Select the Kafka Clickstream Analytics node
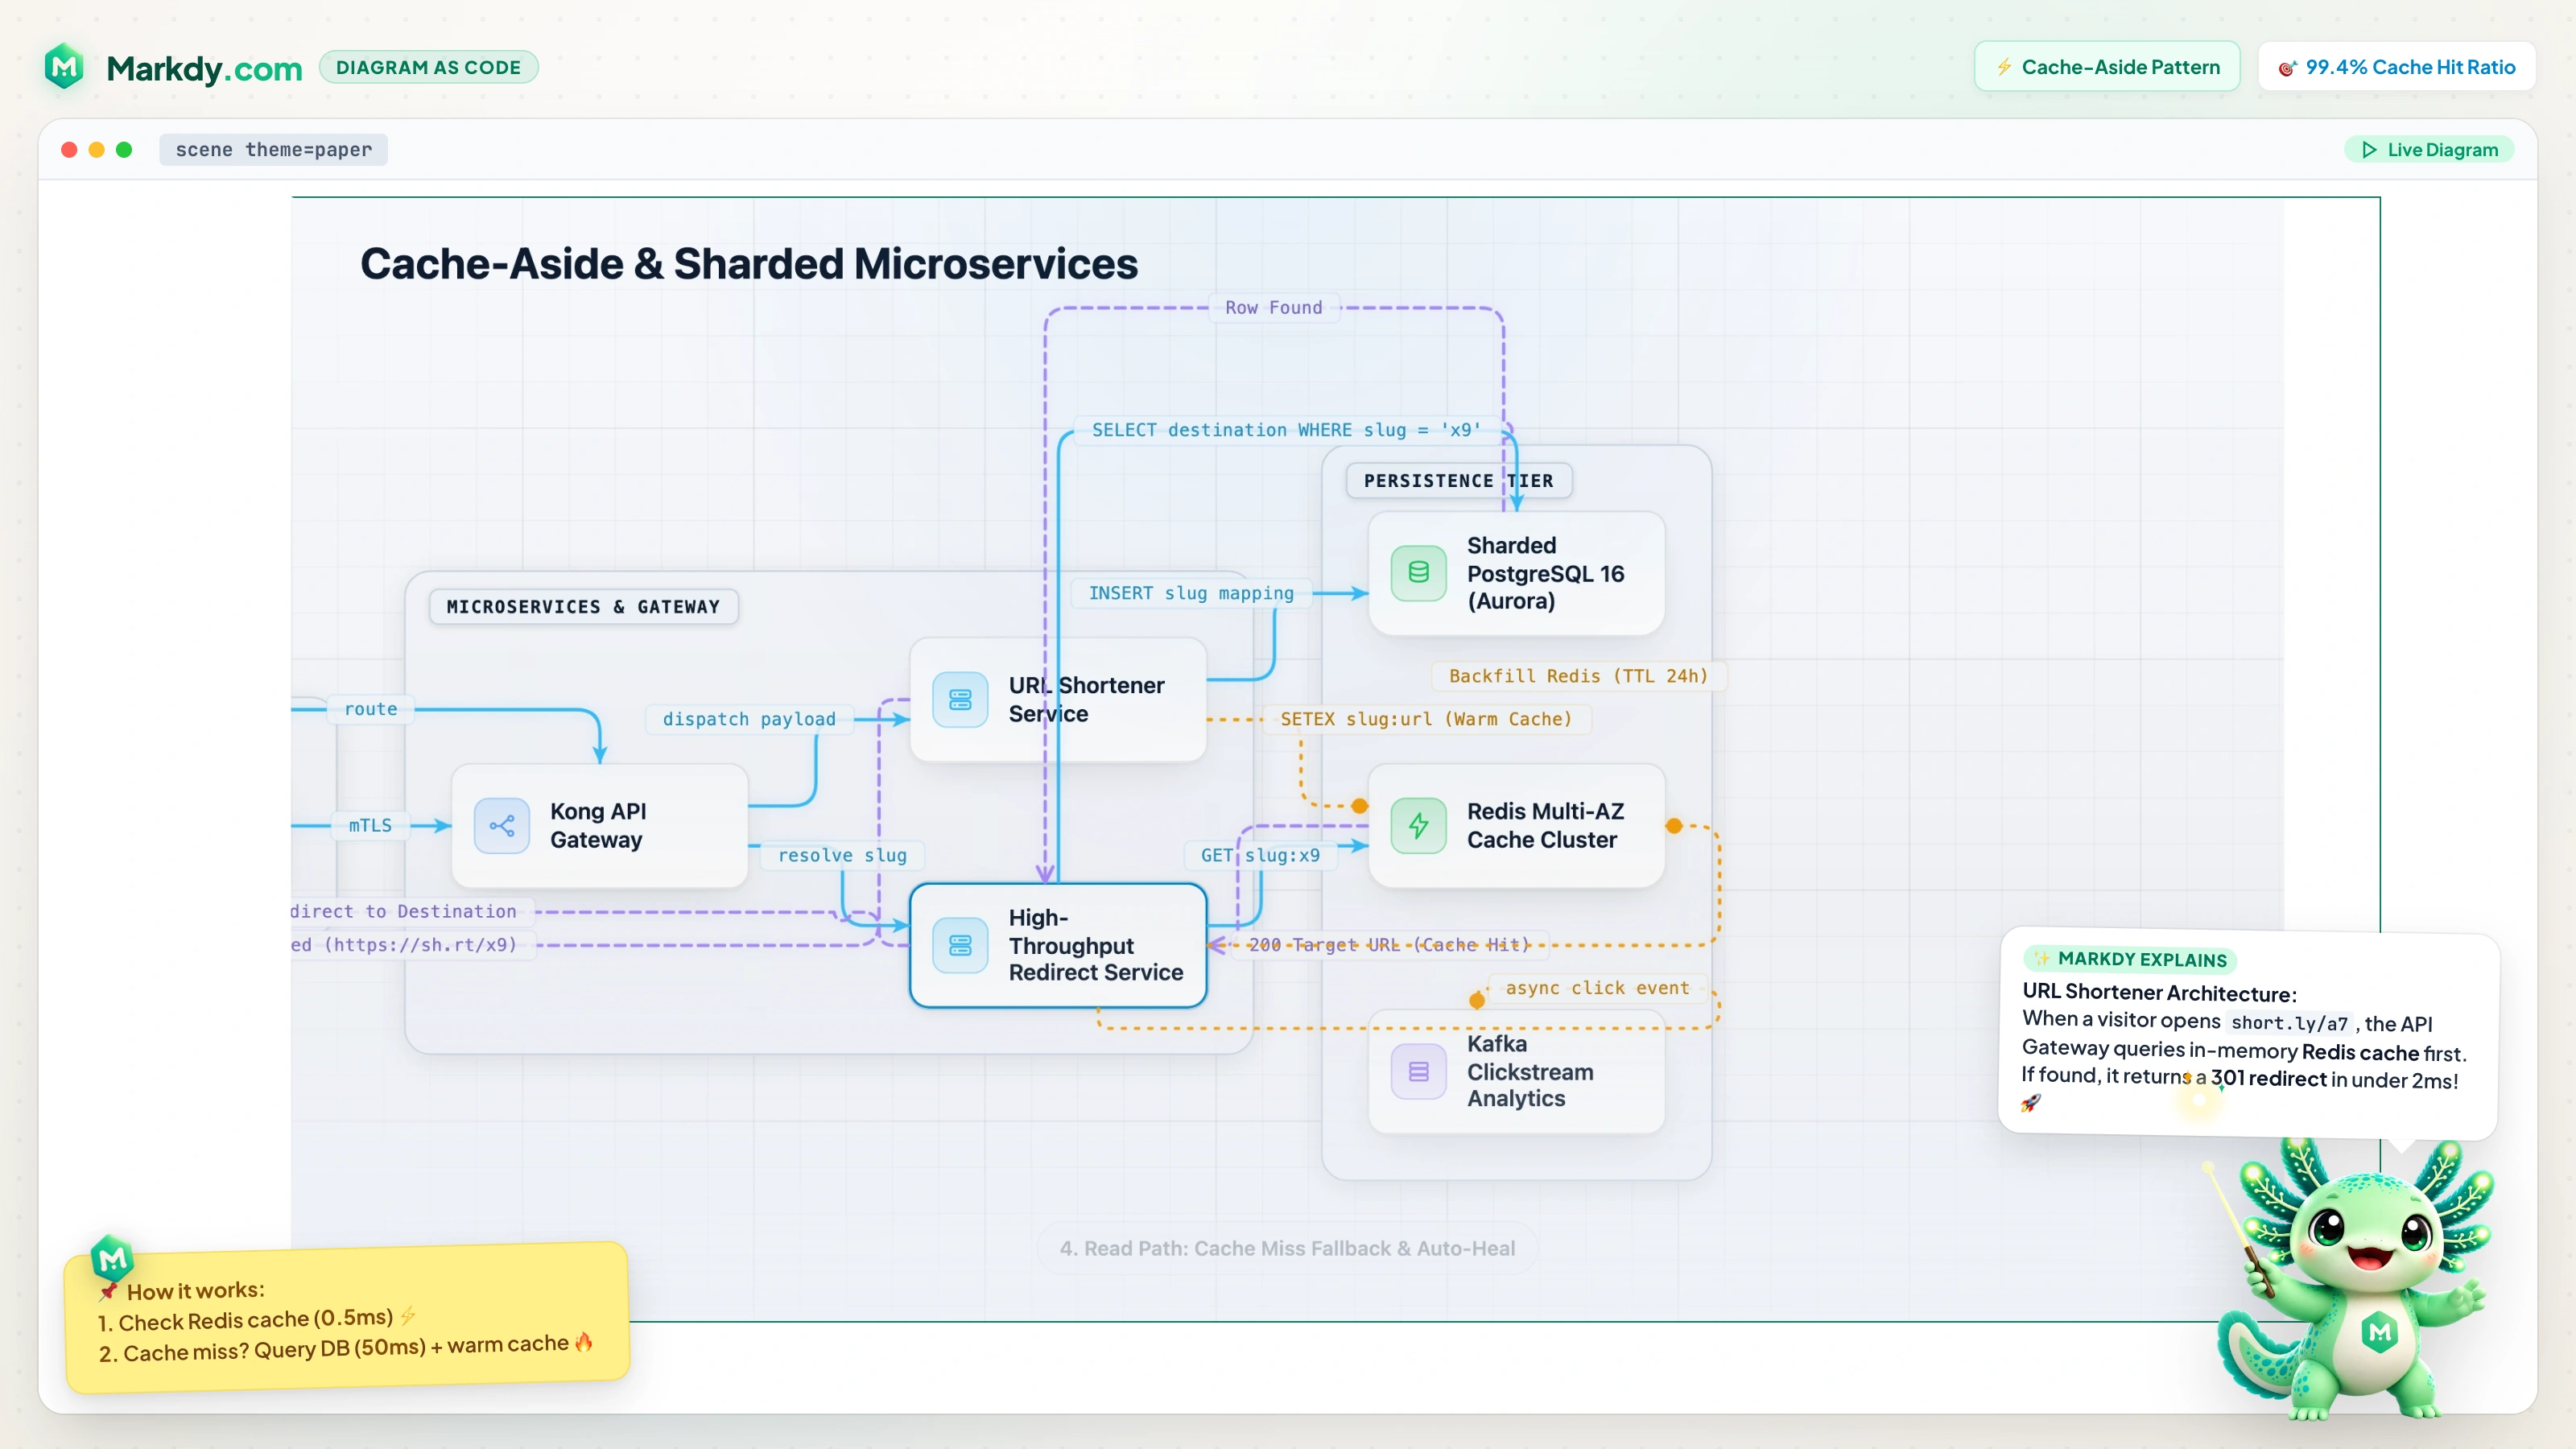Image resolution: width=2576 pixels, height=1449 pixels. point(1516,1071)
